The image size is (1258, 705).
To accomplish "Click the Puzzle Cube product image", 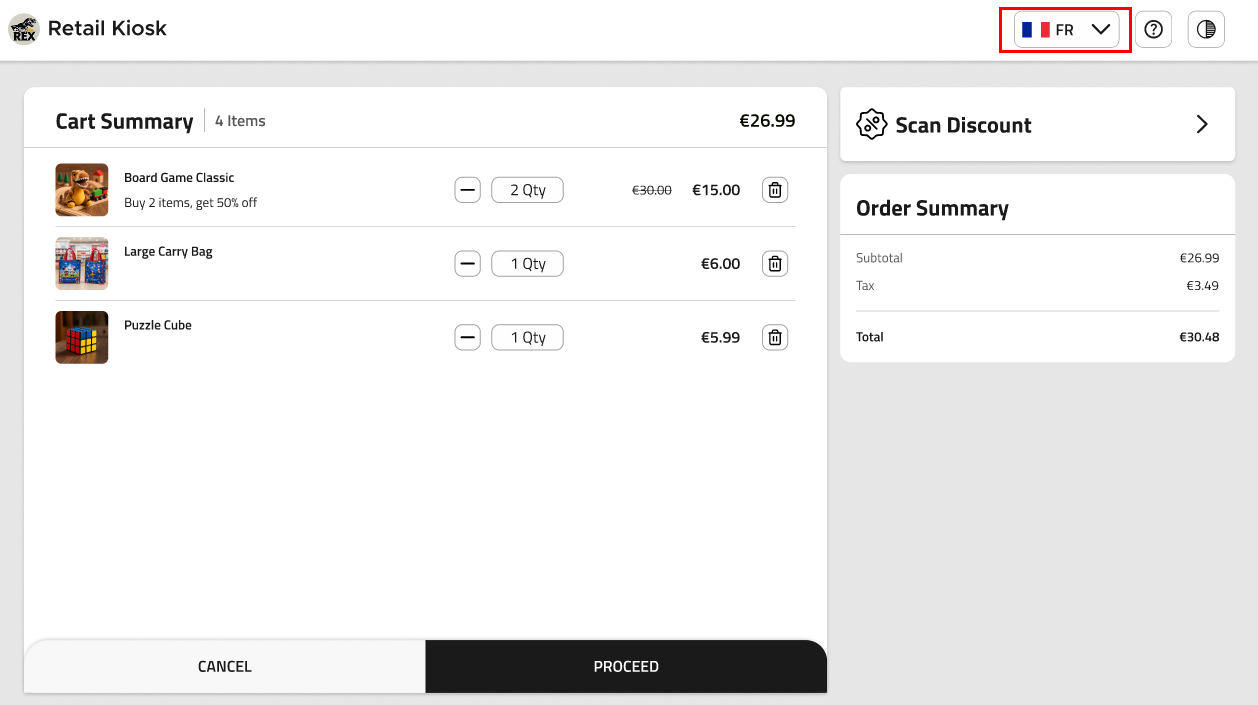I will 82,338.
